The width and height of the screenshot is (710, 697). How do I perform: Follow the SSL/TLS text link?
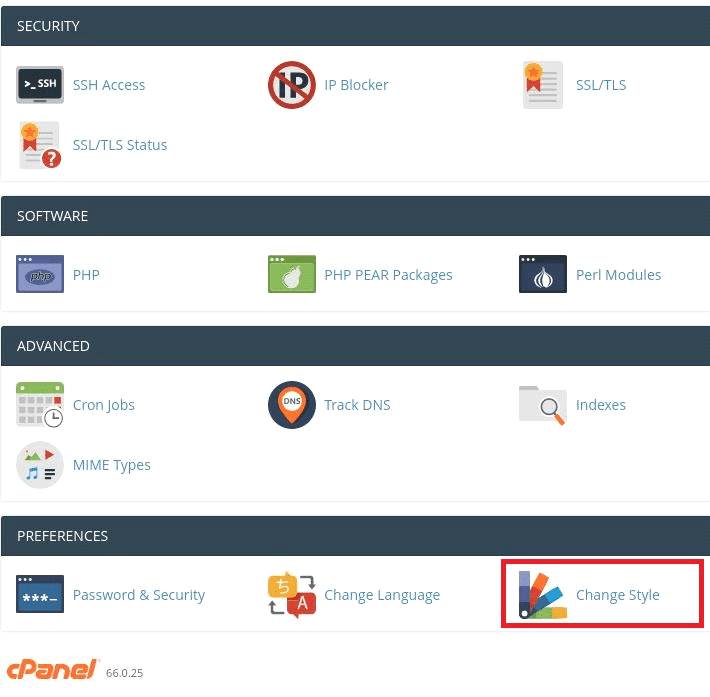click(x=601, y=85)
